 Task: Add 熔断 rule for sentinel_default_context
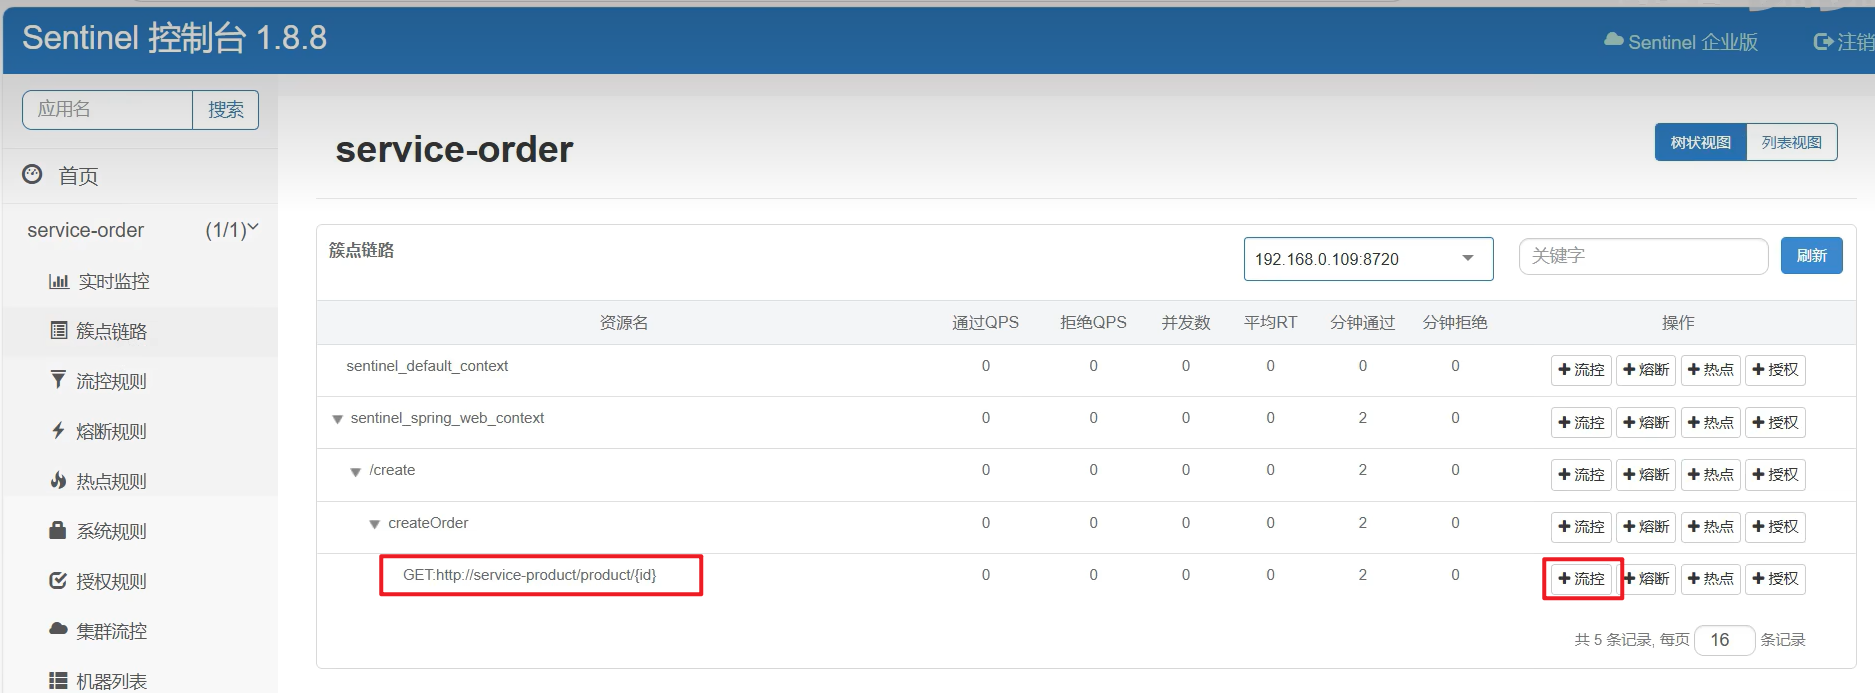(1646, 370)
